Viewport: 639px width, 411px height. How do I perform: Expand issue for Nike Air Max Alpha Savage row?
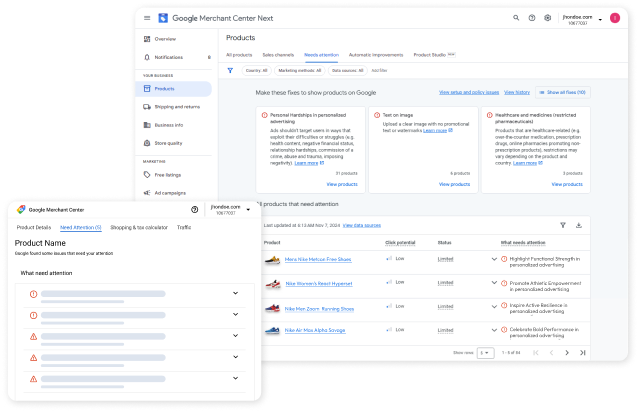[x=494, y=330]
